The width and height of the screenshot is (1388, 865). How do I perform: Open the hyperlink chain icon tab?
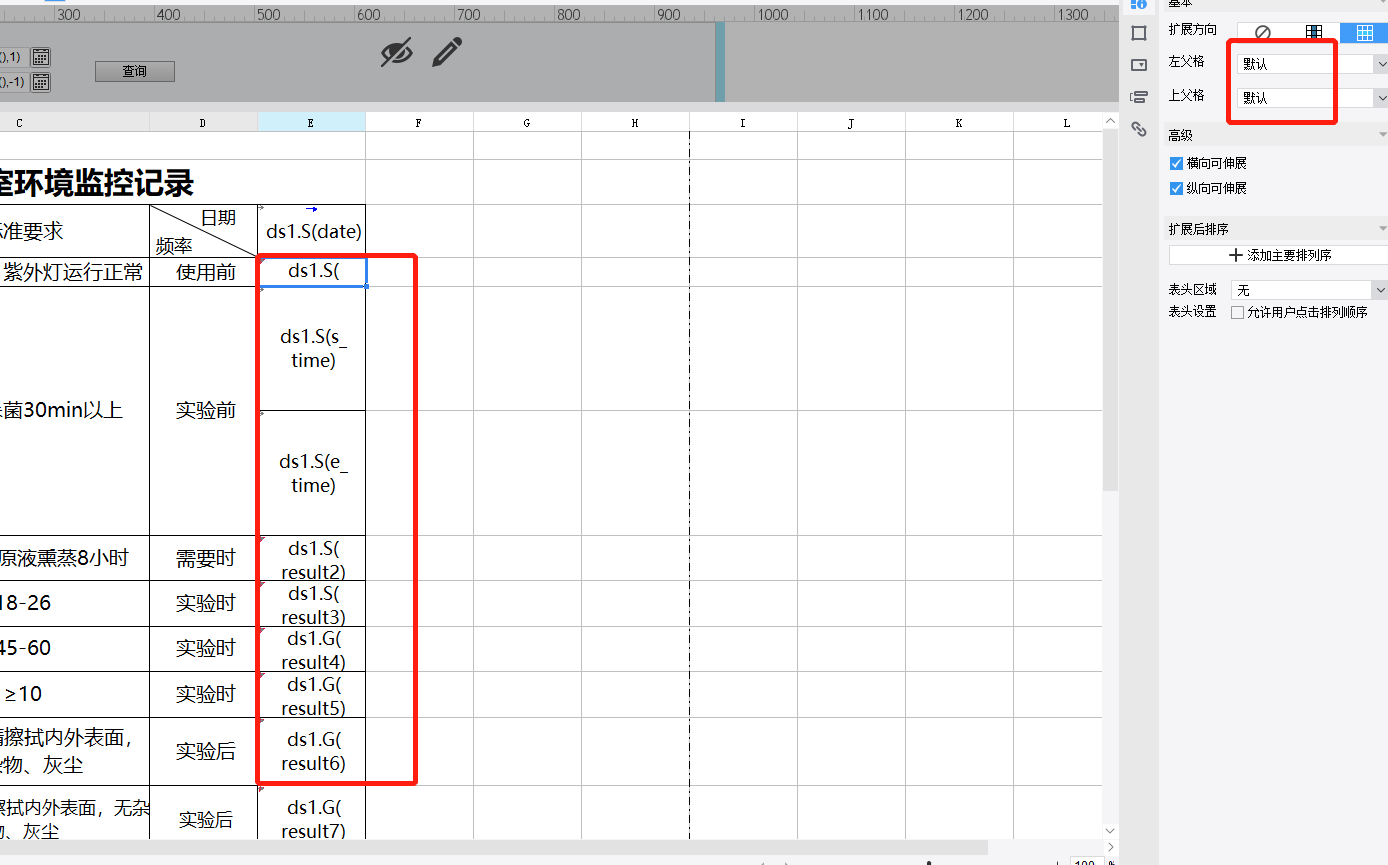point(1138,129)
